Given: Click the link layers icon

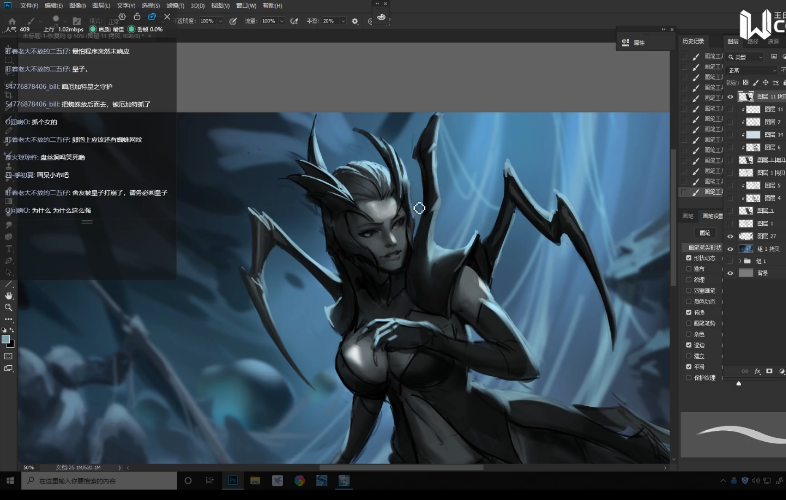Looking at the screenshot, I should 745,371.
